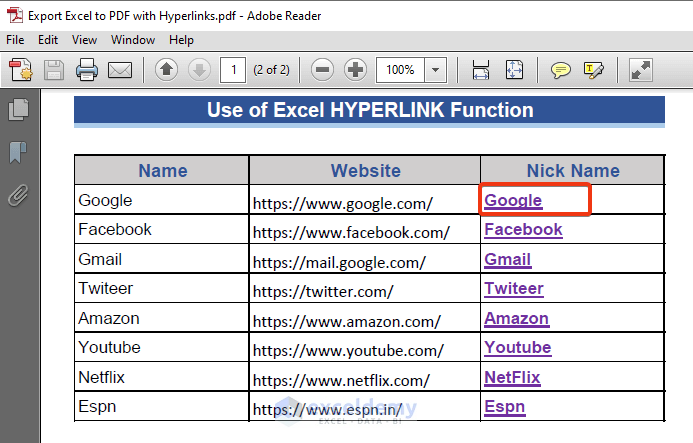Click the Youtube cell in Name column
The height and width of the screenshot is (443, 693).
[162, 347]
